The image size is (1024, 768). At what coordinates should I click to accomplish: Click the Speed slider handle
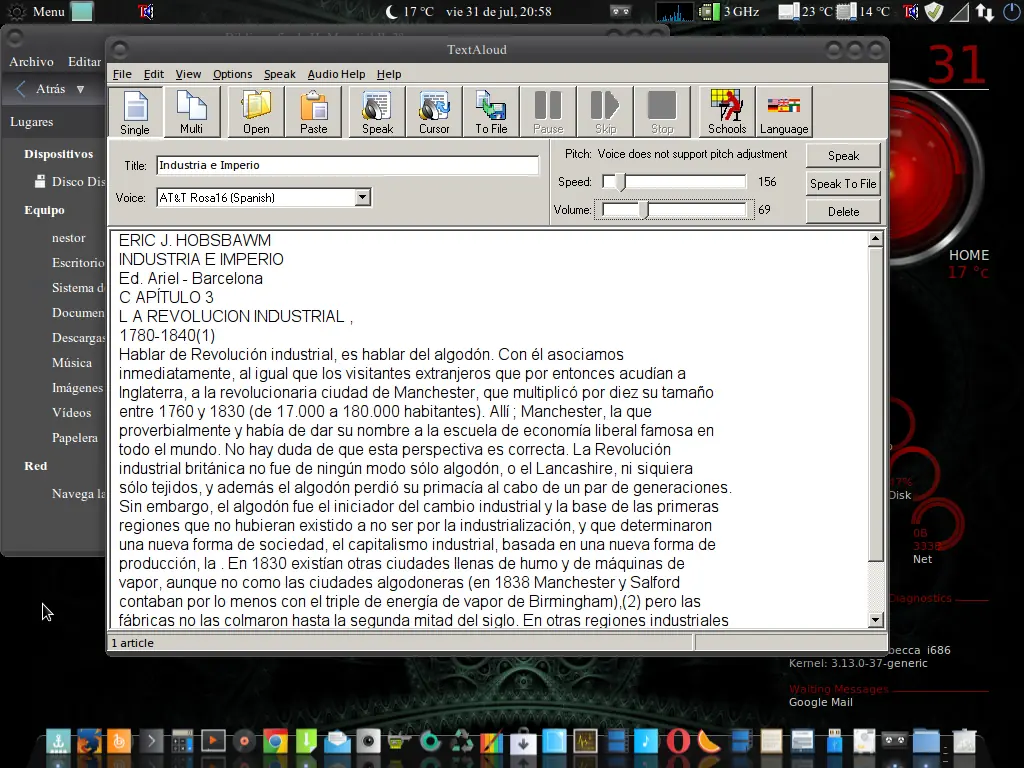pyautogui.click(x=620, y=182)
